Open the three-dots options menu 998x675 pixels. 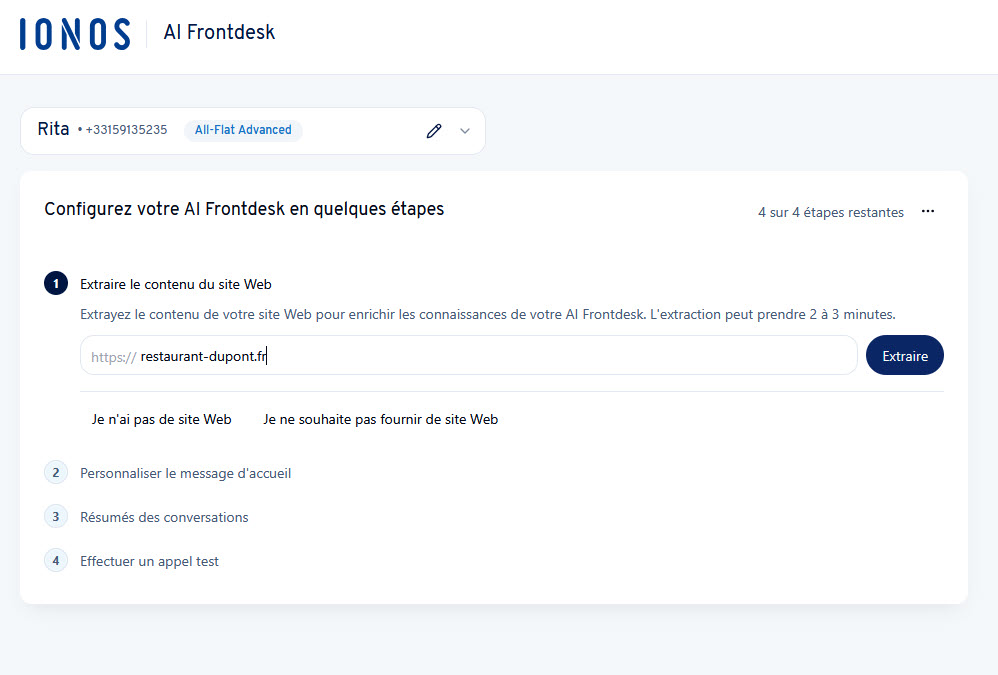coord(928,211)
